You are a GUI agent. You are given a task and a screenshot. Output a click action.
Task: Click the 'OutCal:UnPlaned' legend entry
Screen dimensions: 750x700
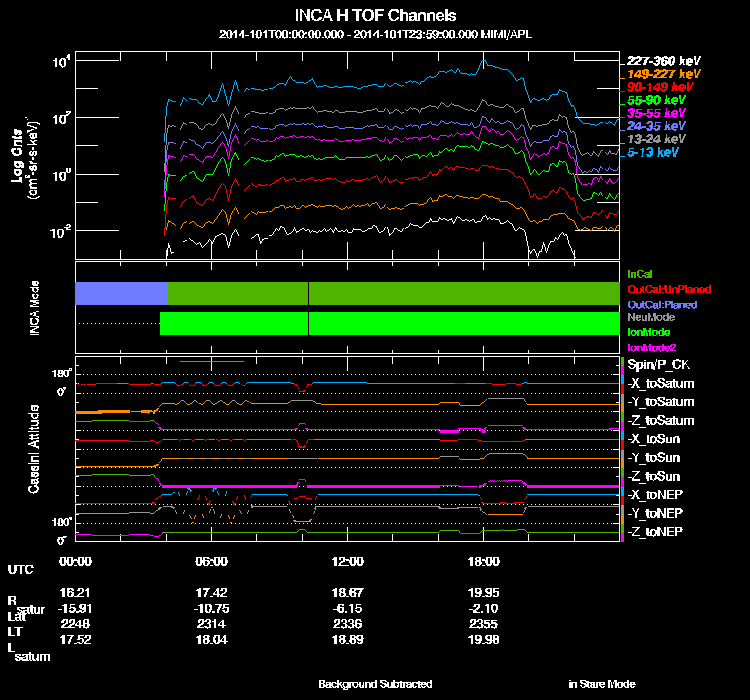coord(669,289)
